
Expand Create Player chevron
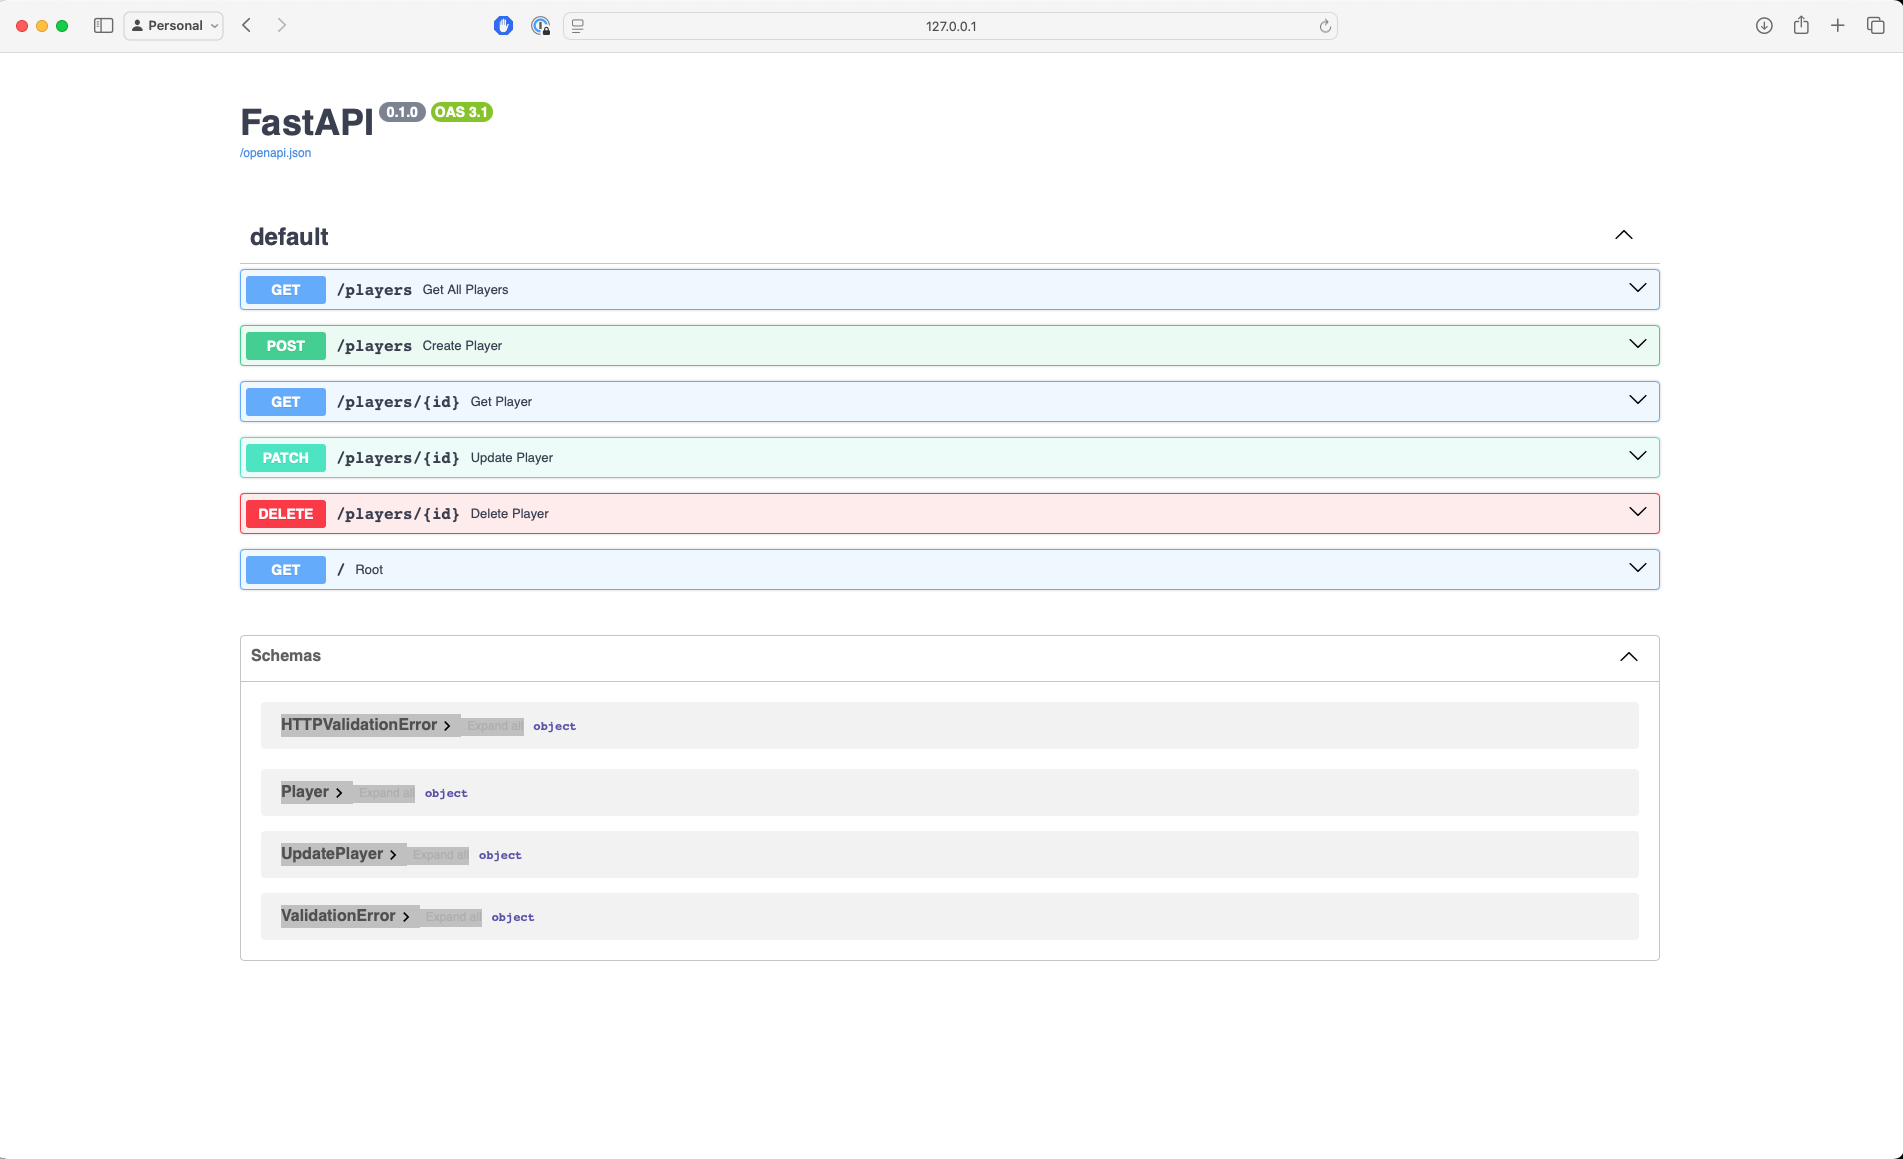(x=1638, y=344)
